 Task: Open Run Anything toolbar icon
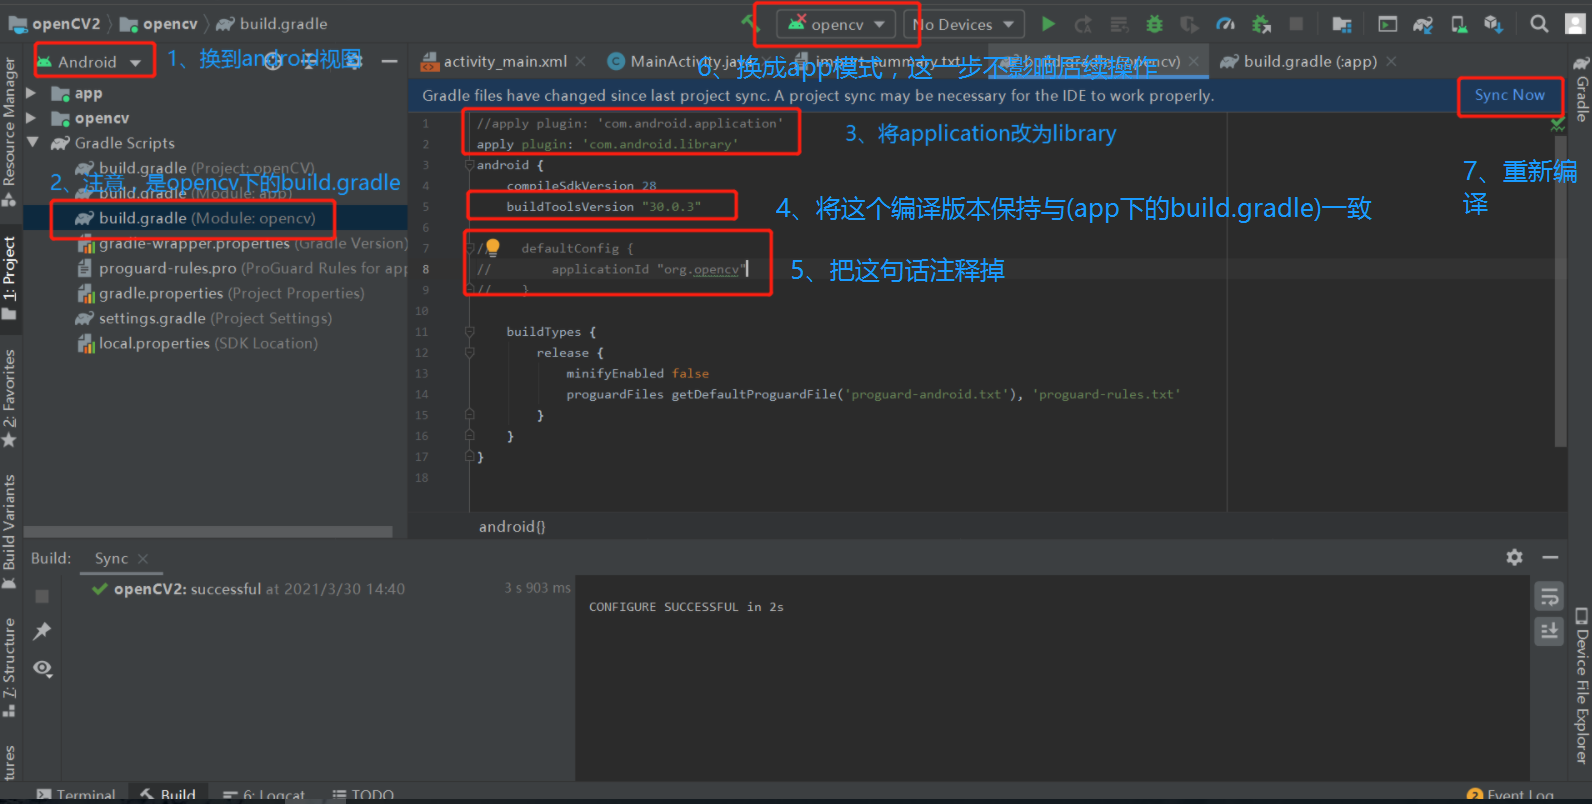[1387, 24]
